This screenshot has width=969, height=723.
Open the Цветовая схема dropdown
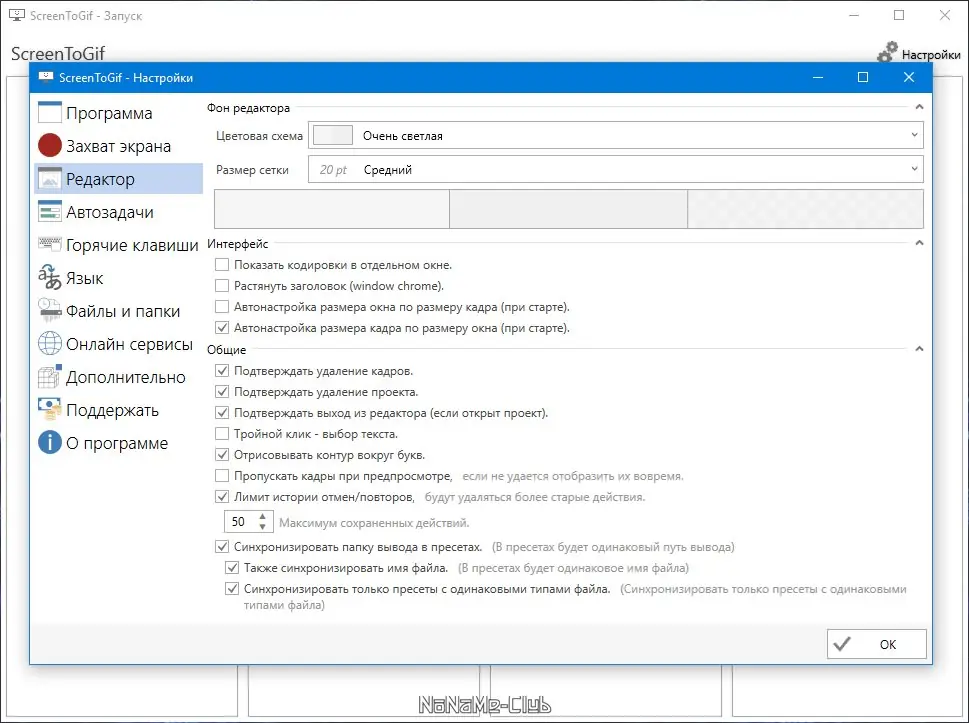(616, 135)
